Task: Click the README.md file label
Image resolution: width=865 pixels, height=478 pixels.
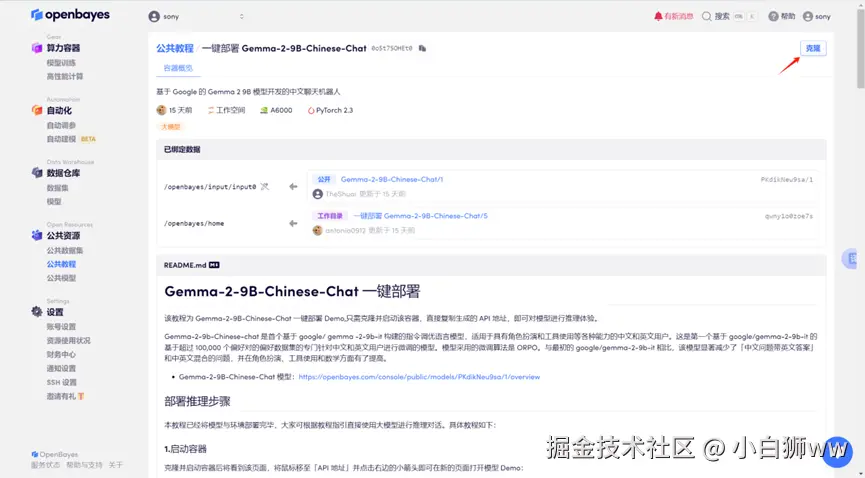Action: coord(185,265)
